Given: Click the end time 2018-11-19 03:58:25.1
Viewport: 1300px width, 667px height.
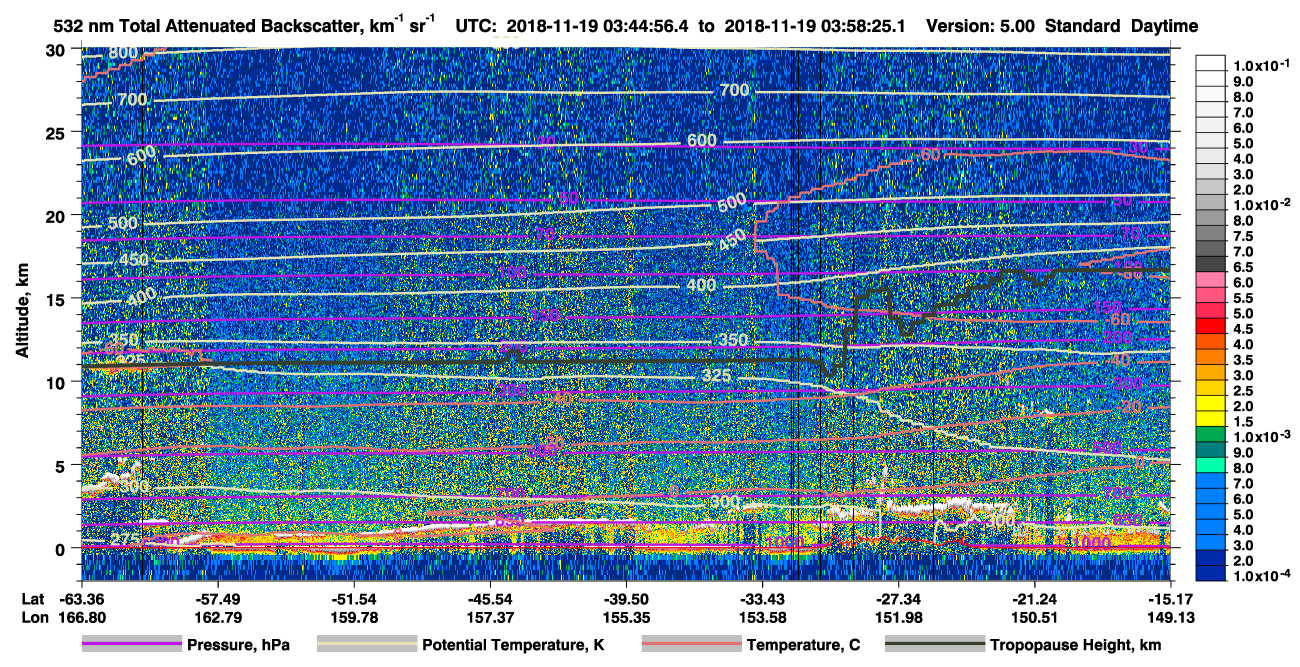Looking at the screenshot, I should [x=813, y=27].
